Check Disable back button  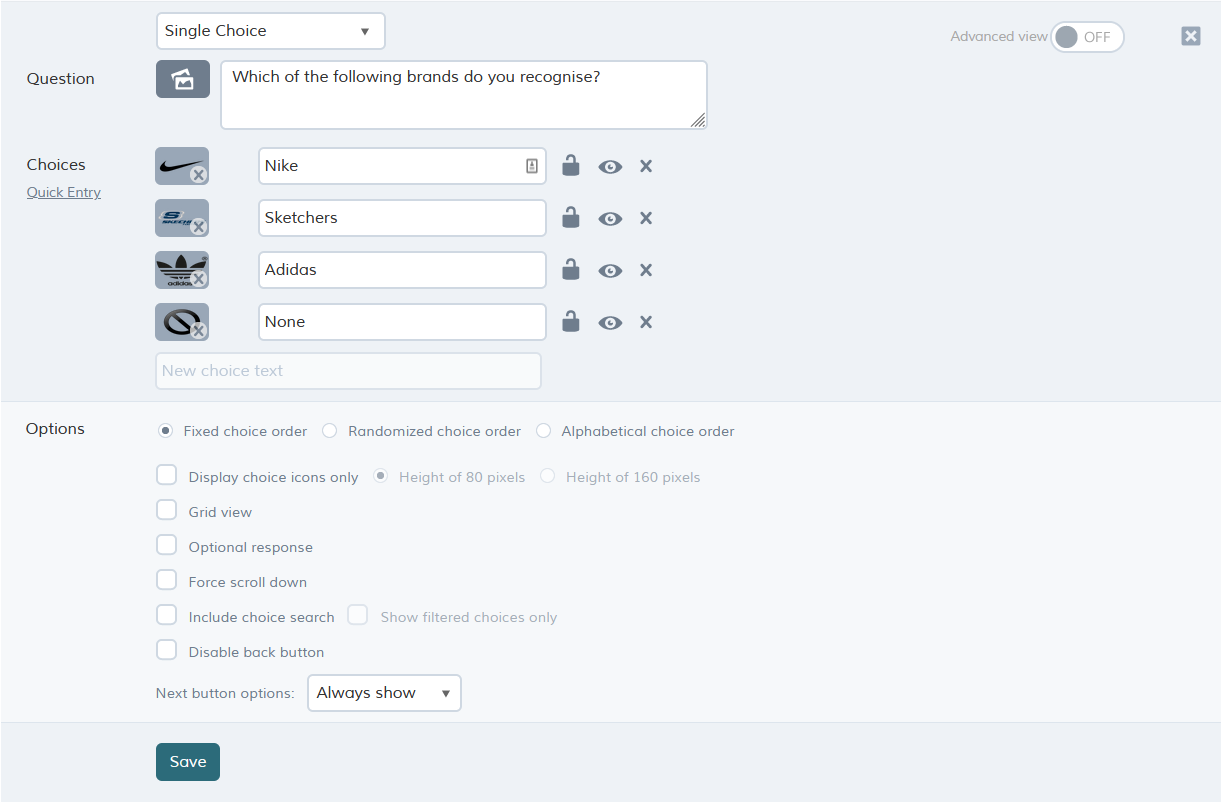pyautogui.click(x=167, y=650)
